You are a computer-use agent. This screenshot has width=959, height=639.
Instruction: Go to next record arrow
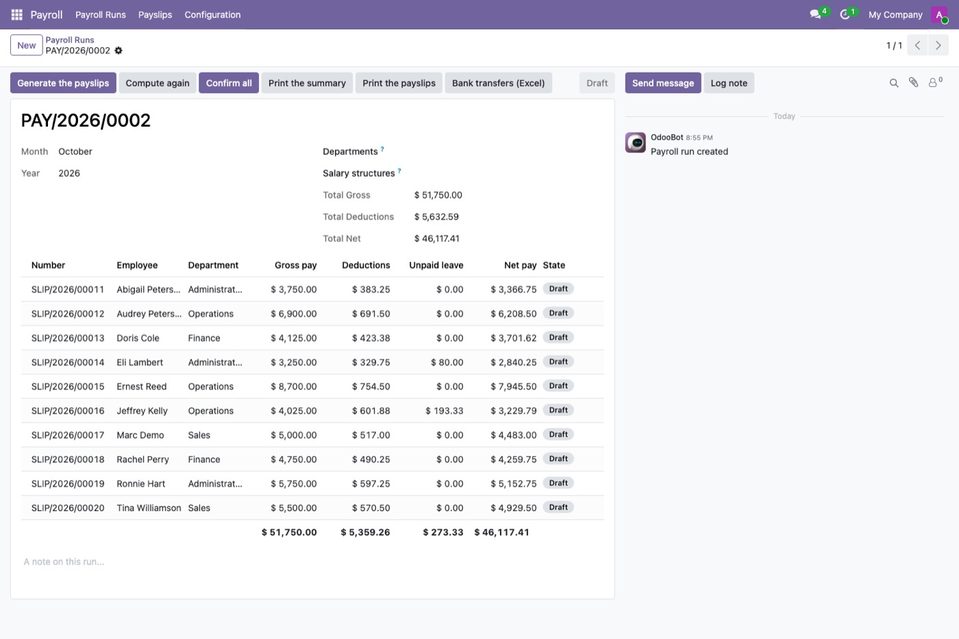[x=938, y=45]
